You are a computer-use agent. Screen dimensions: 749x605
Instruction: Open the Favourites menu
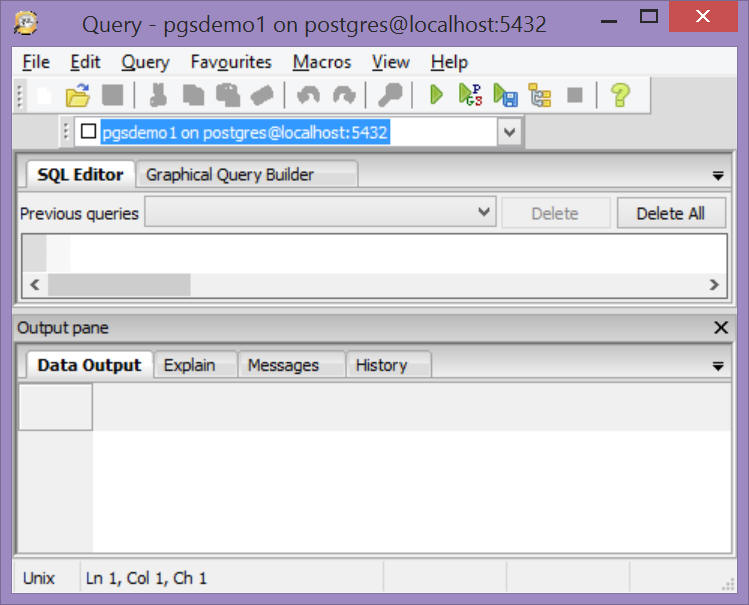(231, 62)
